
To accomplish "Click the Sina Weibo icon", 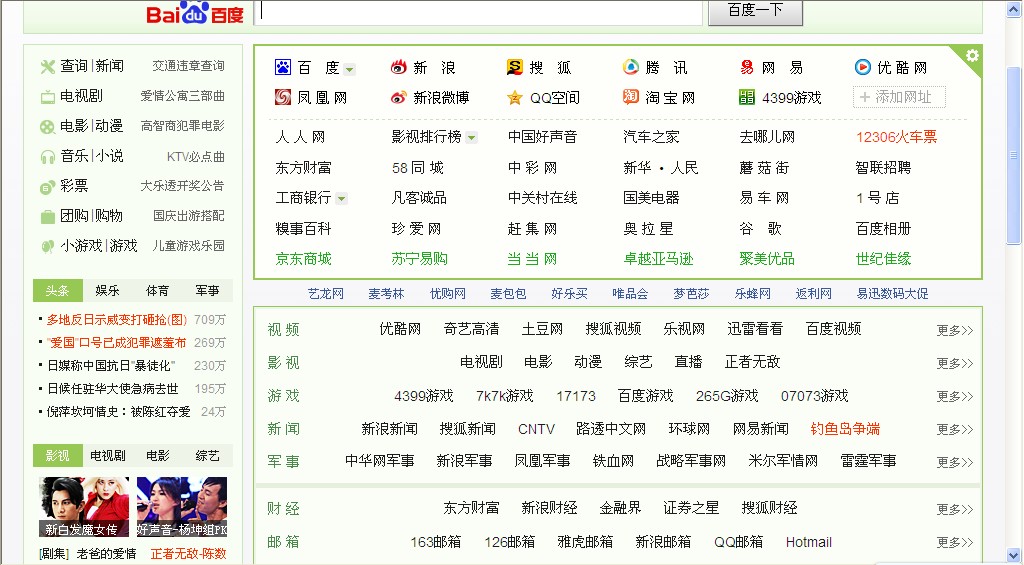I will tap(398, 97).
